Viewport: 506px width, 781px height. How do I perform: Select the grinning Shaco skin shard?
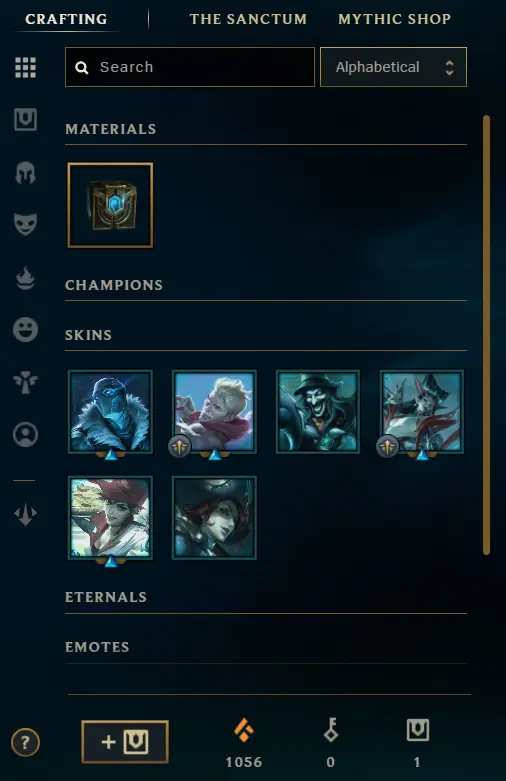pyautogui.click(x=318, y=411)
